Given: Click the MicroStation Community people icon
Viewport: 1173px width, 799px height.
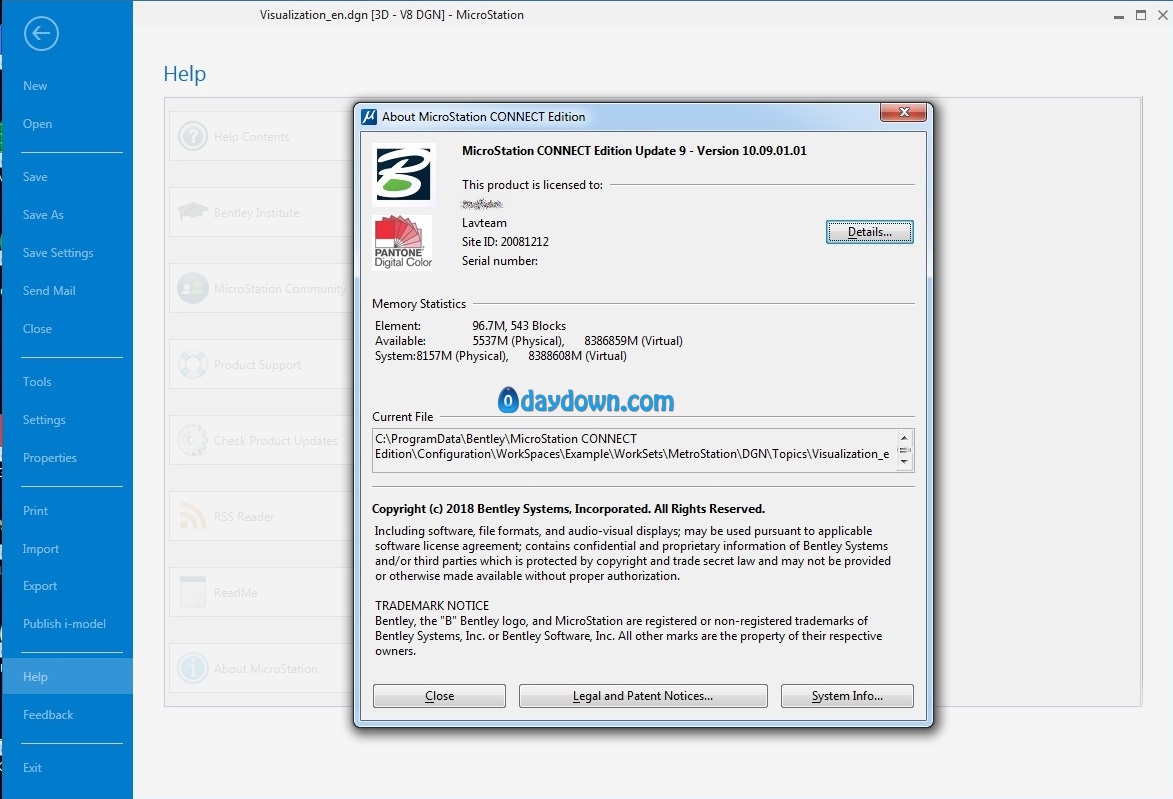Looking at the screenshot, I should pyautogui.click(x=193, y=288).
